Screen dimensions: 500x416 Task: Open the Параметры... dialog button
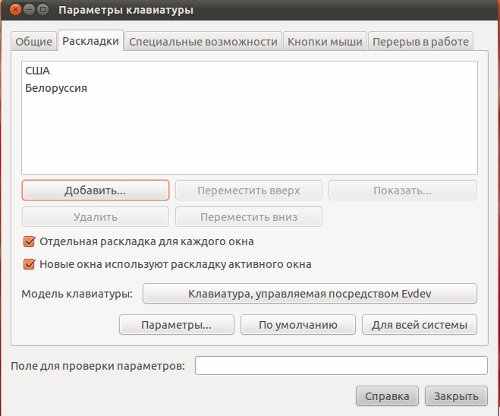pos(177,324)
